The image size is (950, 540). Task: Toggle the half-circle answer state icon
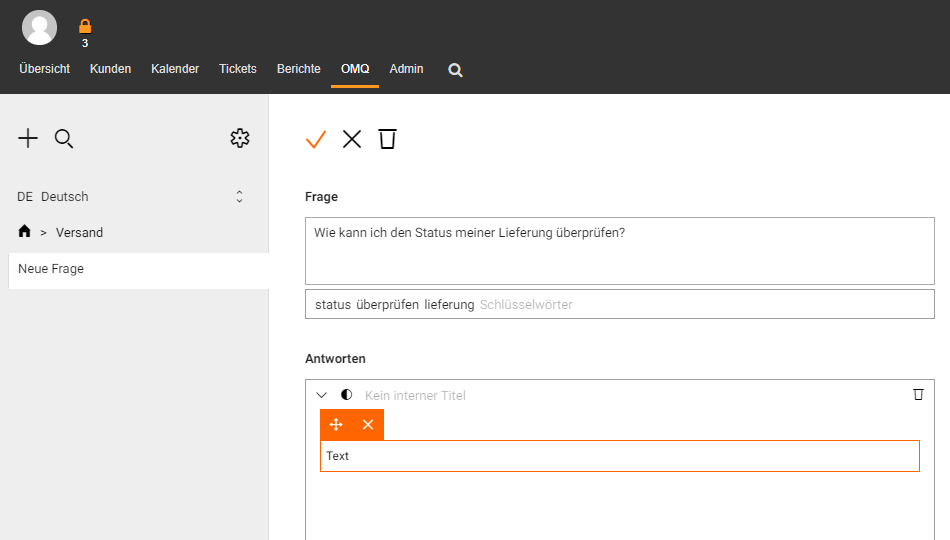347,395
